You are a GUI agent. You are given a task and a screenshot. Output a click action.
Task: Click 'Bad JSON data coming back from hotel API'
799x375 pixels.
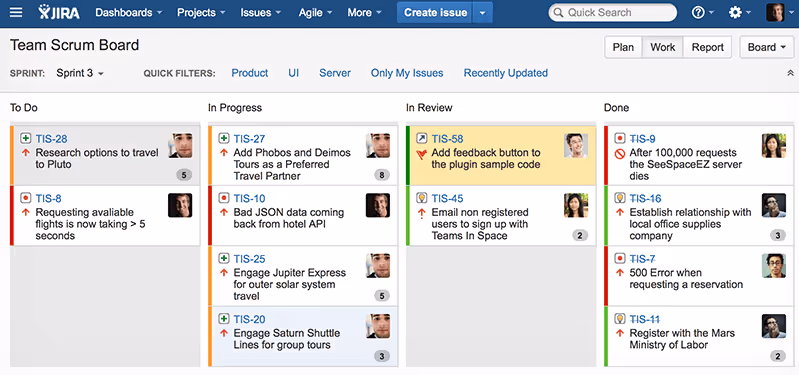288,218
